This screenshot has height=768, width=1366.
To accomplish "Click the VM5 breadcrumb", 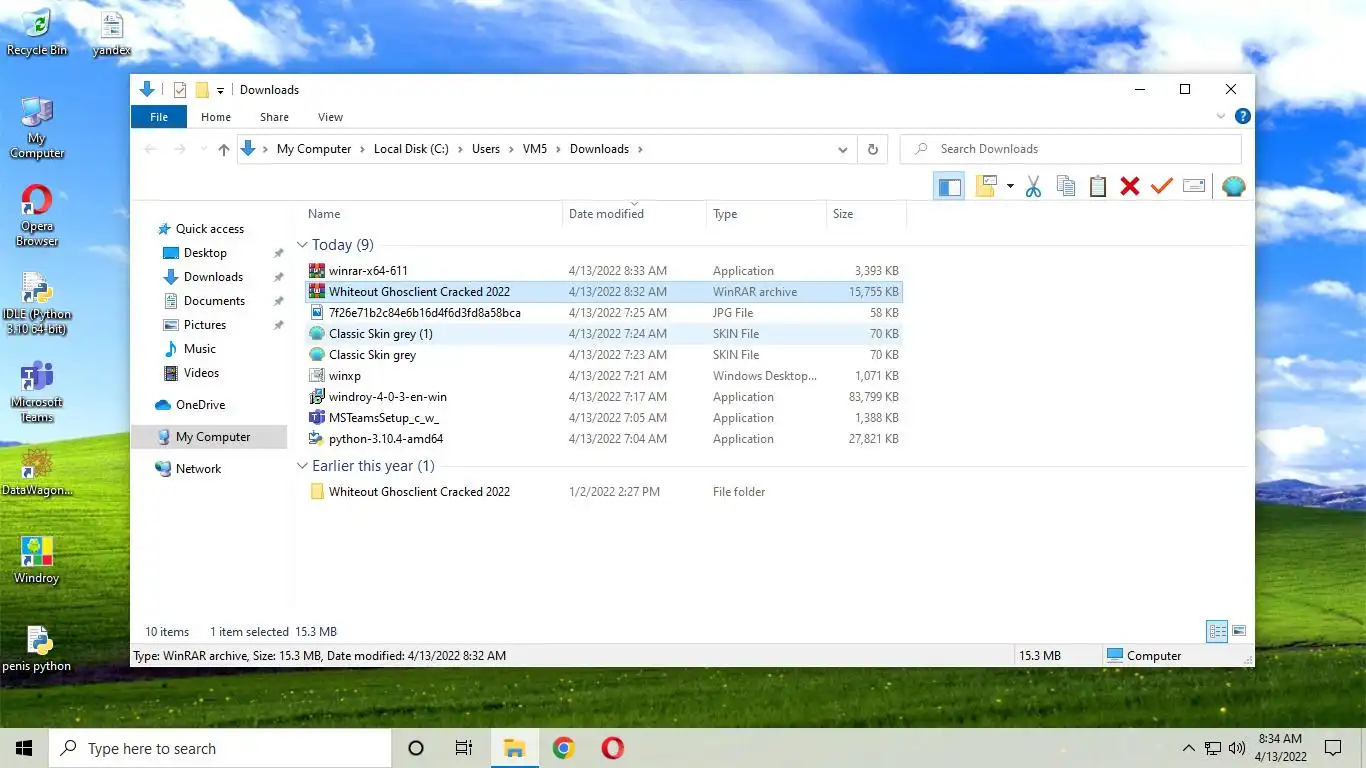I will pyautogui.click(x=534, y=149).
